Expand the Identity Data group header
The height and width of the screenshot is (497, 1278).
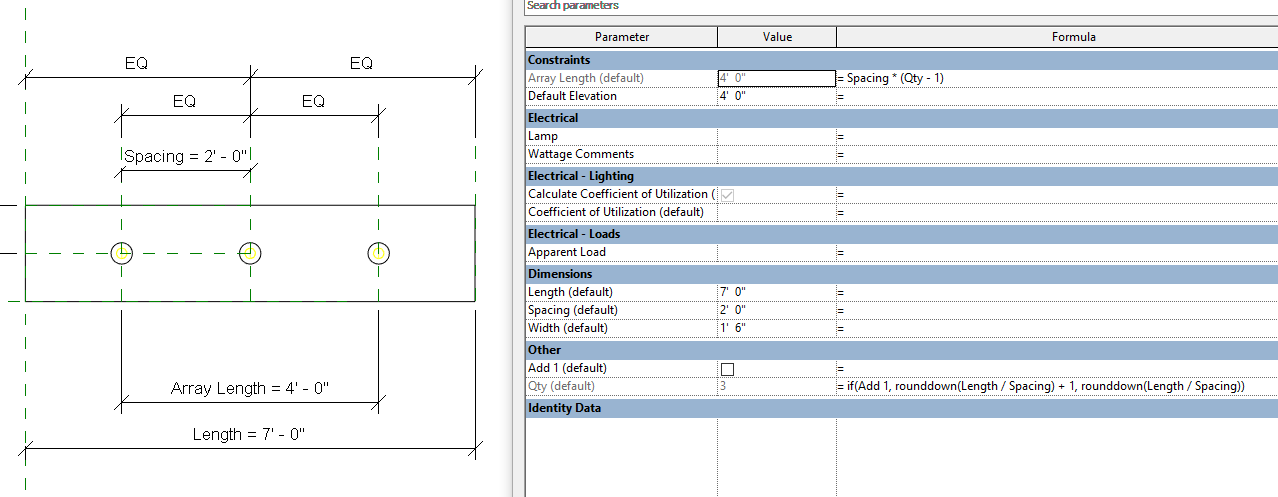(x=564, y=408)
